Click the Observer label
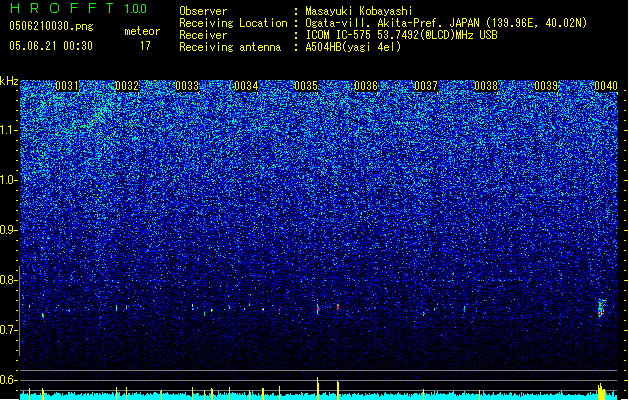The height and width of the screenshot is (400, 629). click(203, 11)
